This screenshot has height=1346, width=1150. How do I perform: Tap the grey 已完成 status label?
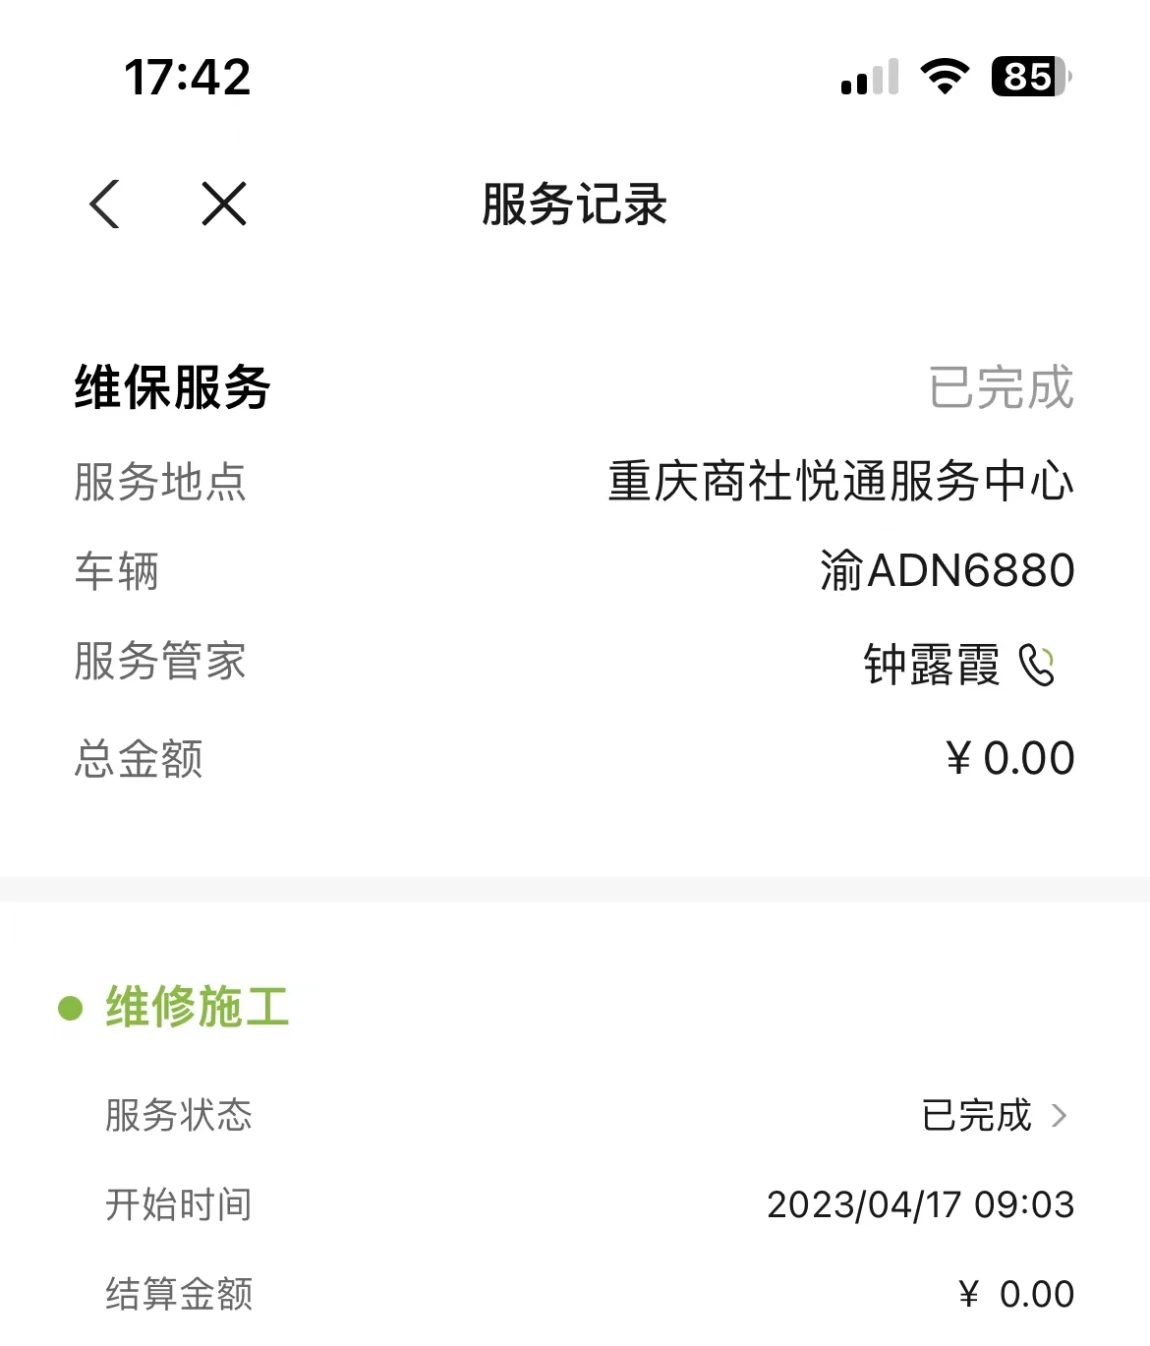click(1001, 387)
